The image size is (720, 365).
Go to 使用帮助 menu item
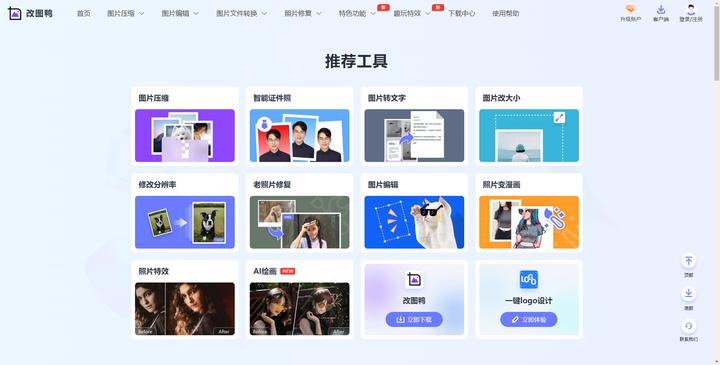(506, 13)
